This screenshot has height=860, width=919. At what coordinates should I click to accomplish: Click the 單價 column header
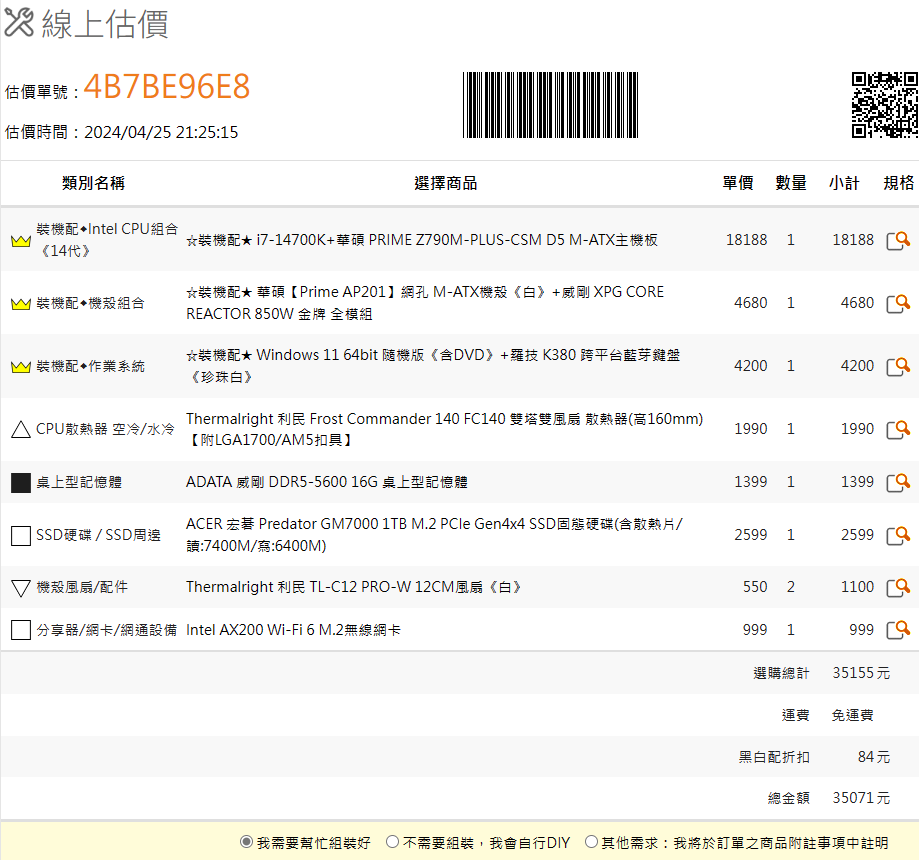point(738,183)
